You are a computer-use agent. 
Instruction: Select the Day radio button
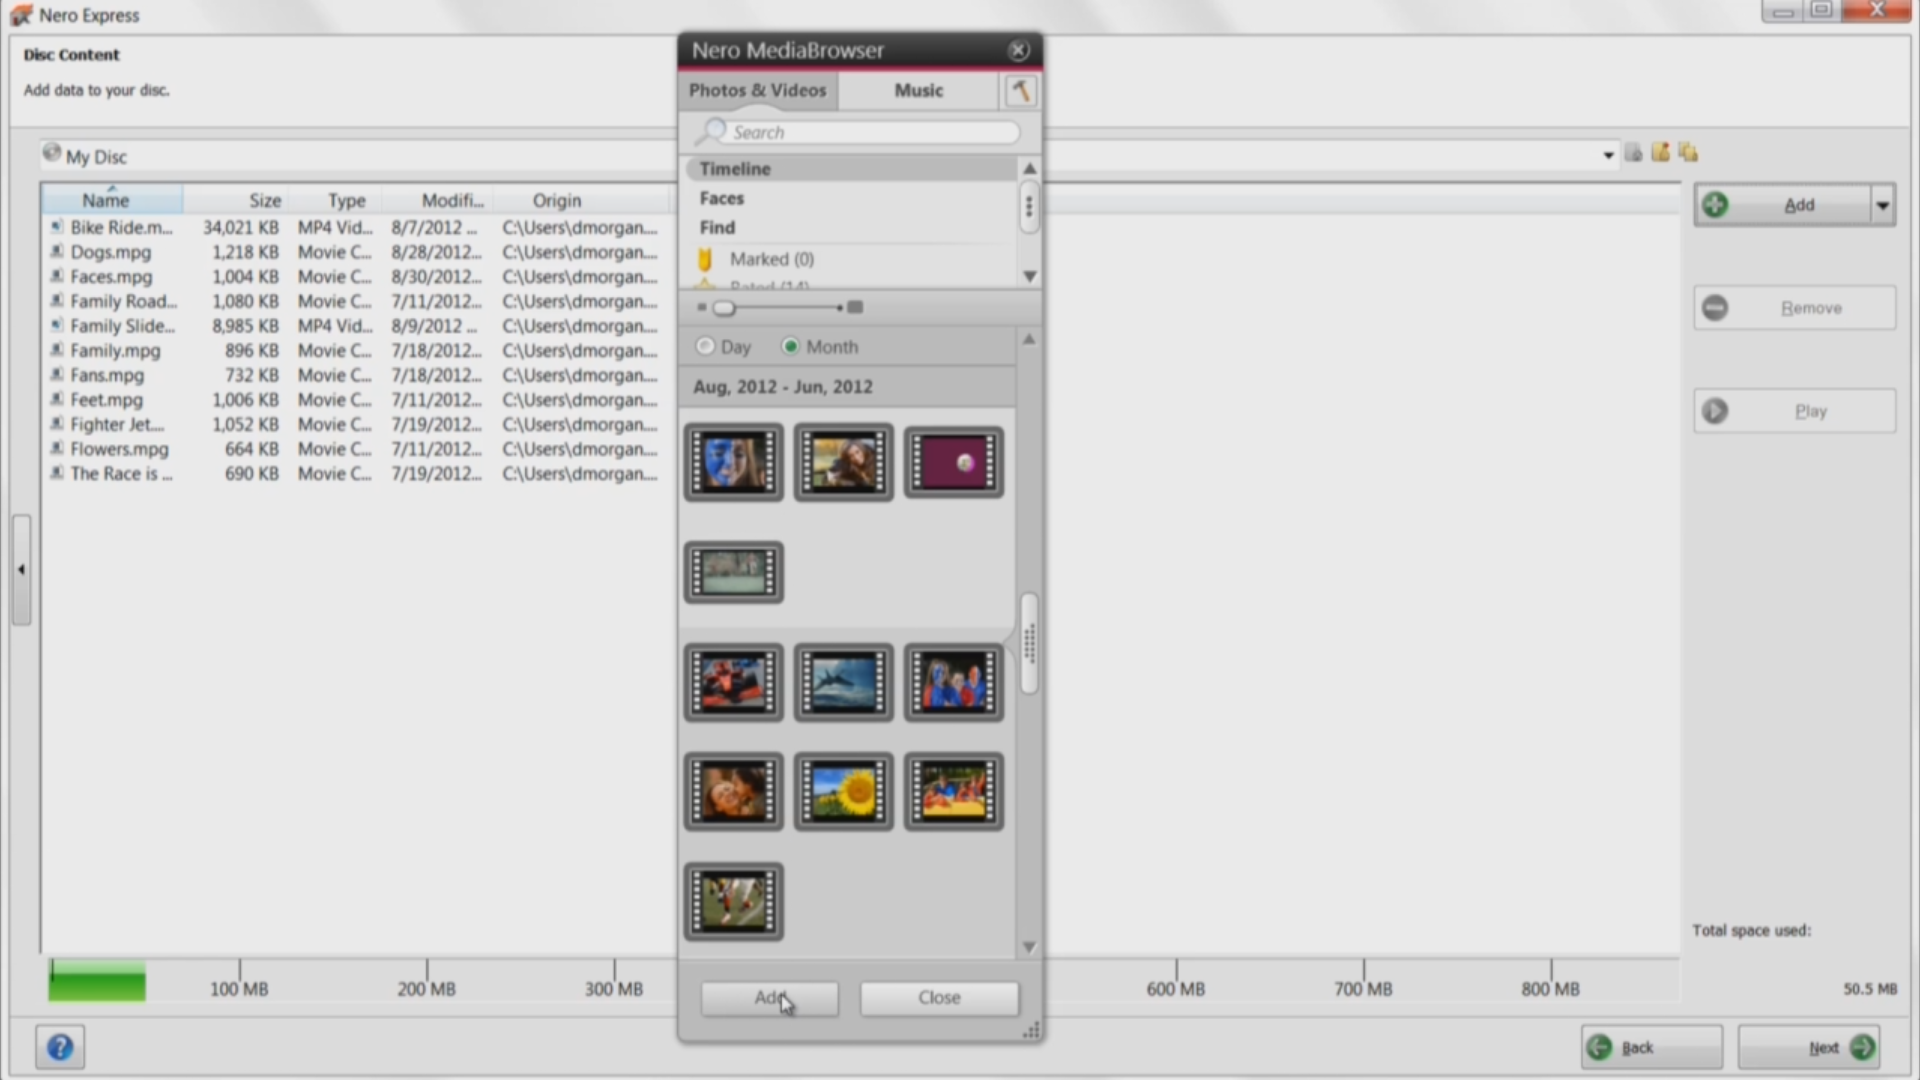[705, 346]
